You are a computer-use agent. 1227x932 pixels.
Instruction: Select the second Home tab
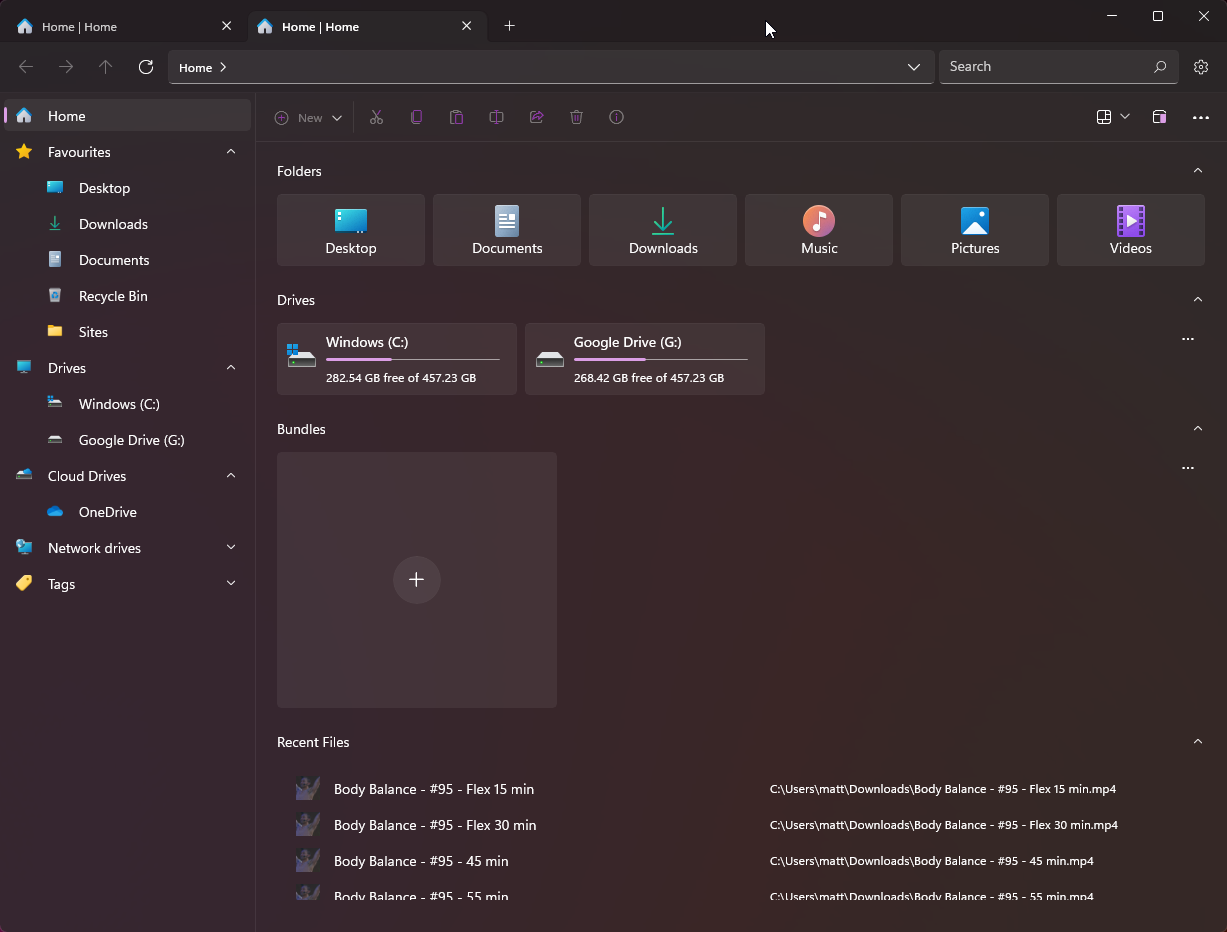pos(367,27)
